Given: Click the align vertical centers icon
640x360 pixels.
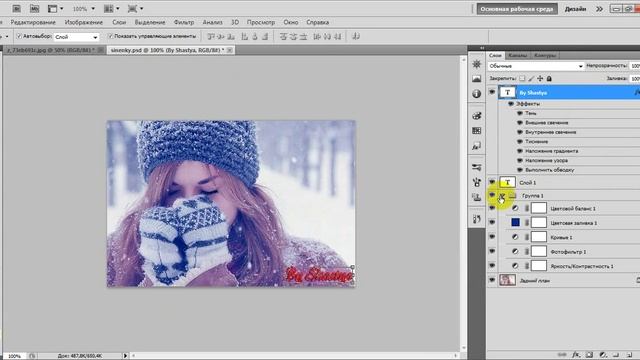Looking at the screenshot, I should [x=221, y=37].
